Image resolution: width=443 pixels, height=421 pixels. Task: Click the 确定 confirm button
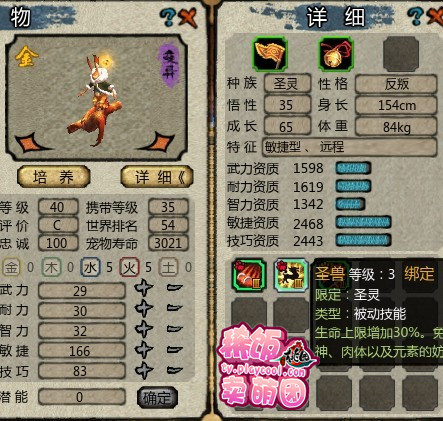(157, 397)
